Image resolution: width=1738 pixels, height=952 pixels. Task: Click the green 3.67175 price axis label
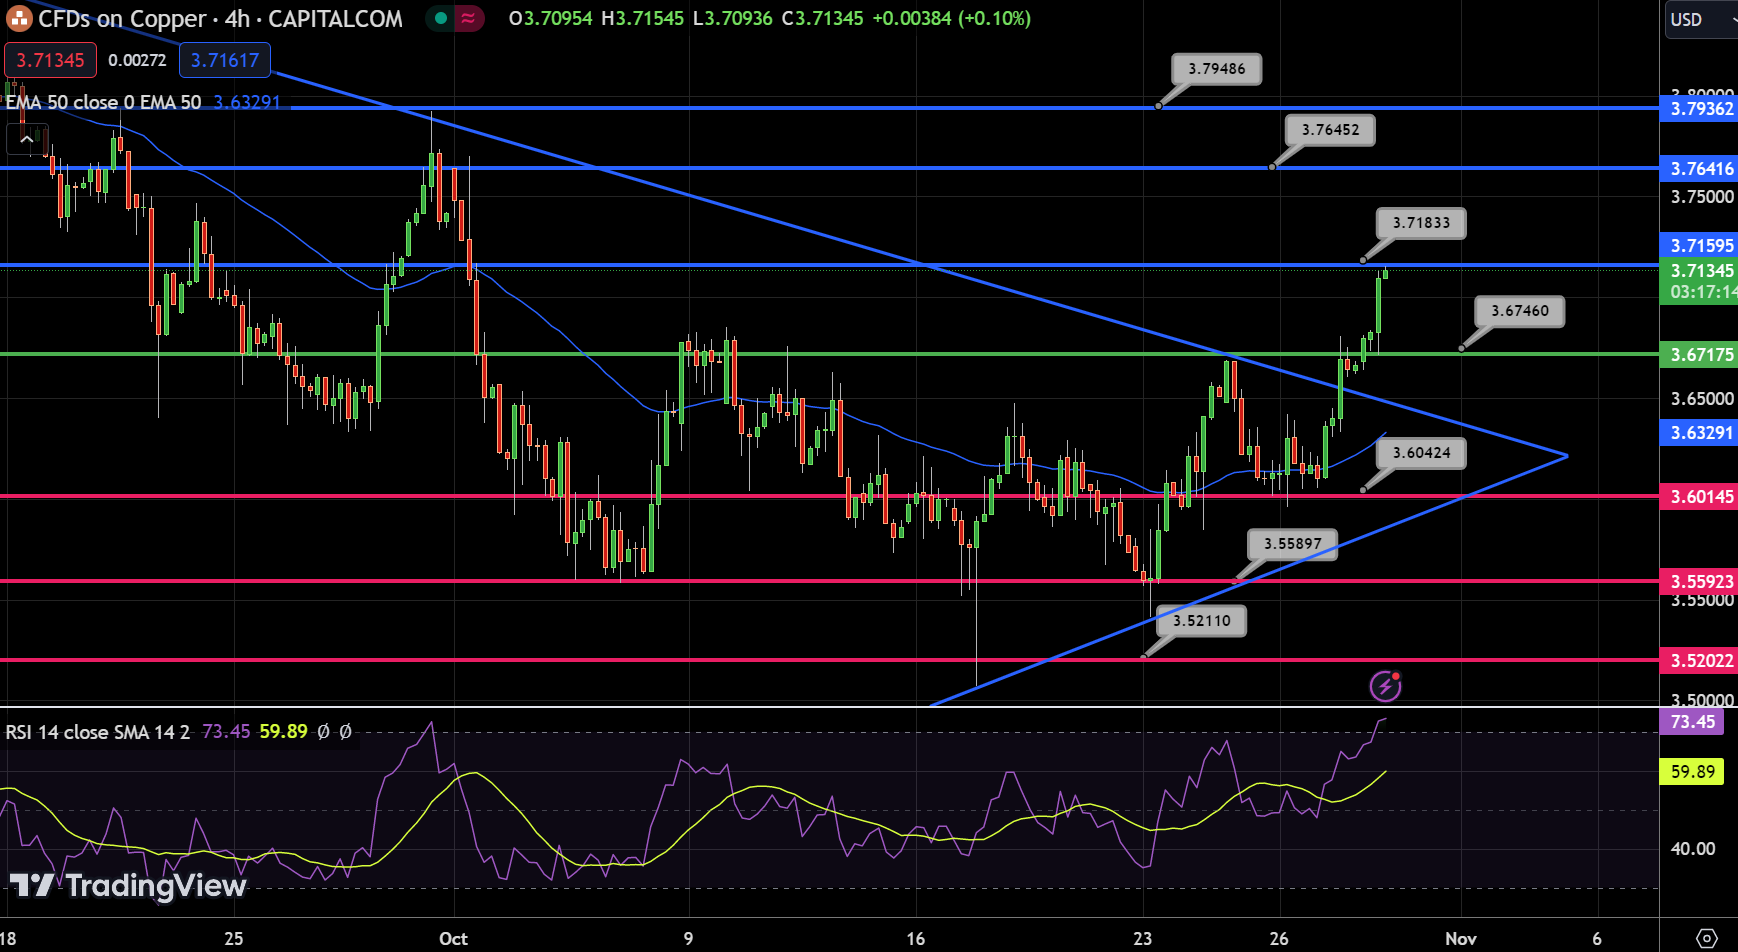(1700, 354)
